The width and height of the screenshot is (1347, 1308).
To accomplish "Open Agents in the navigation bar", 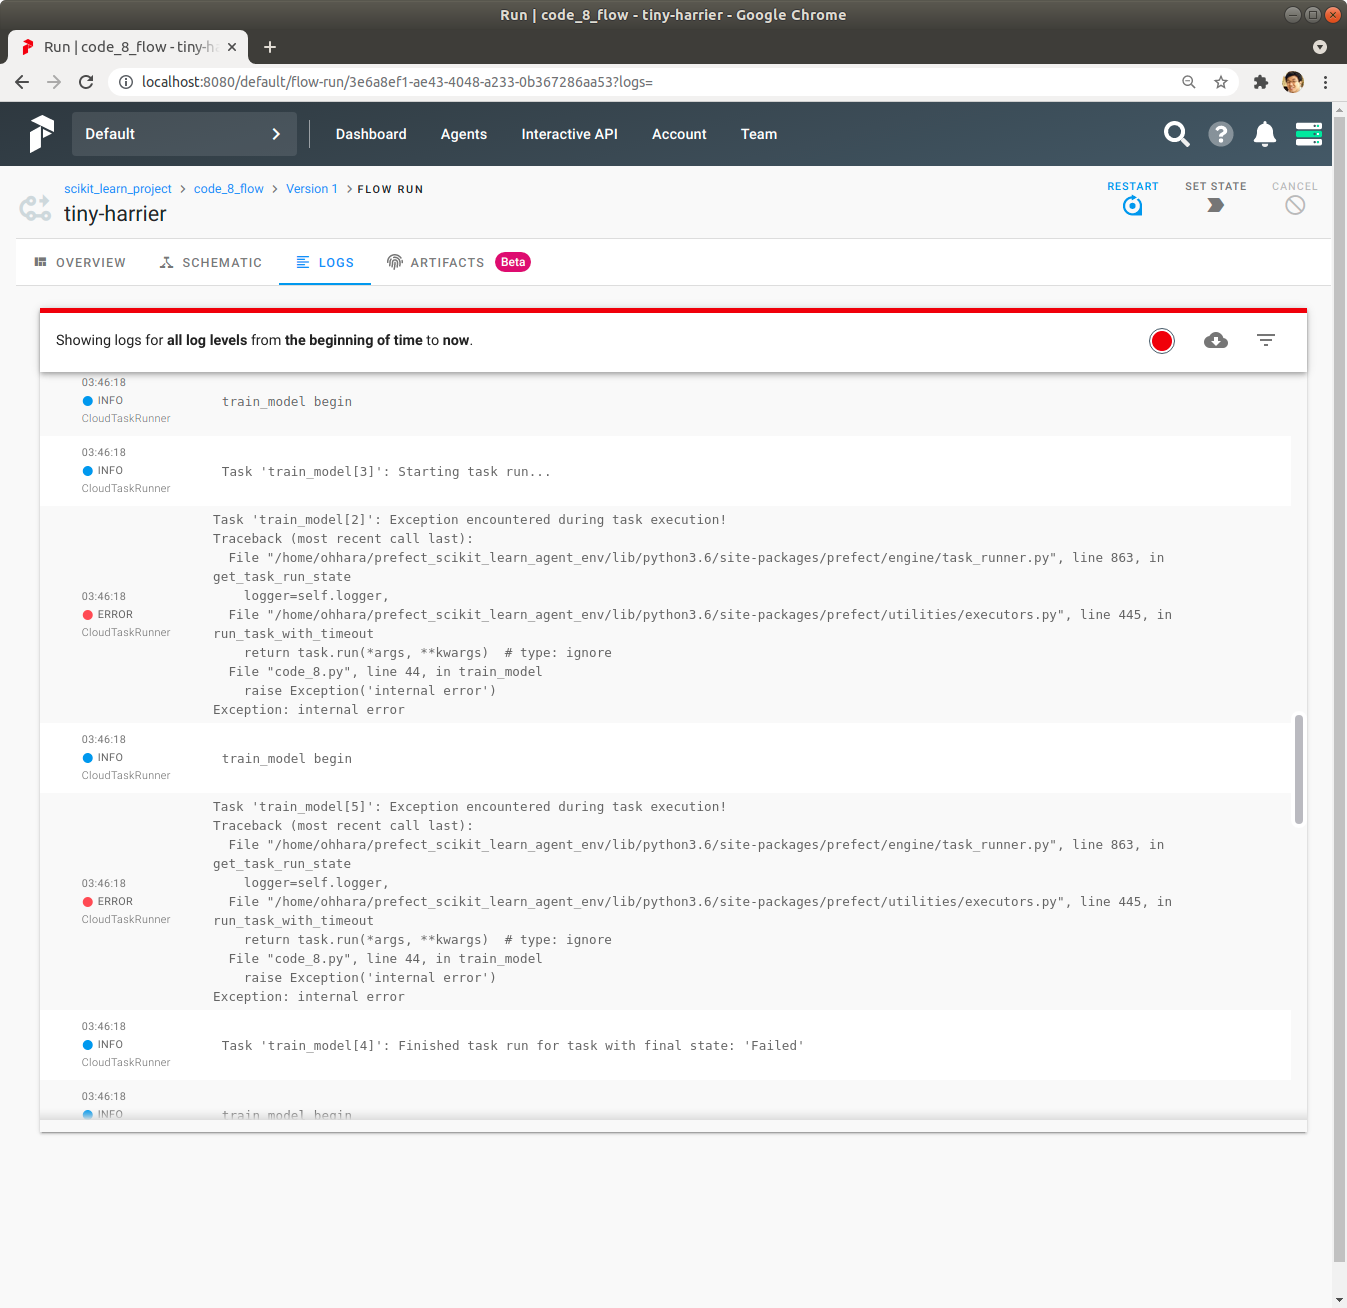I will (464, 134).
